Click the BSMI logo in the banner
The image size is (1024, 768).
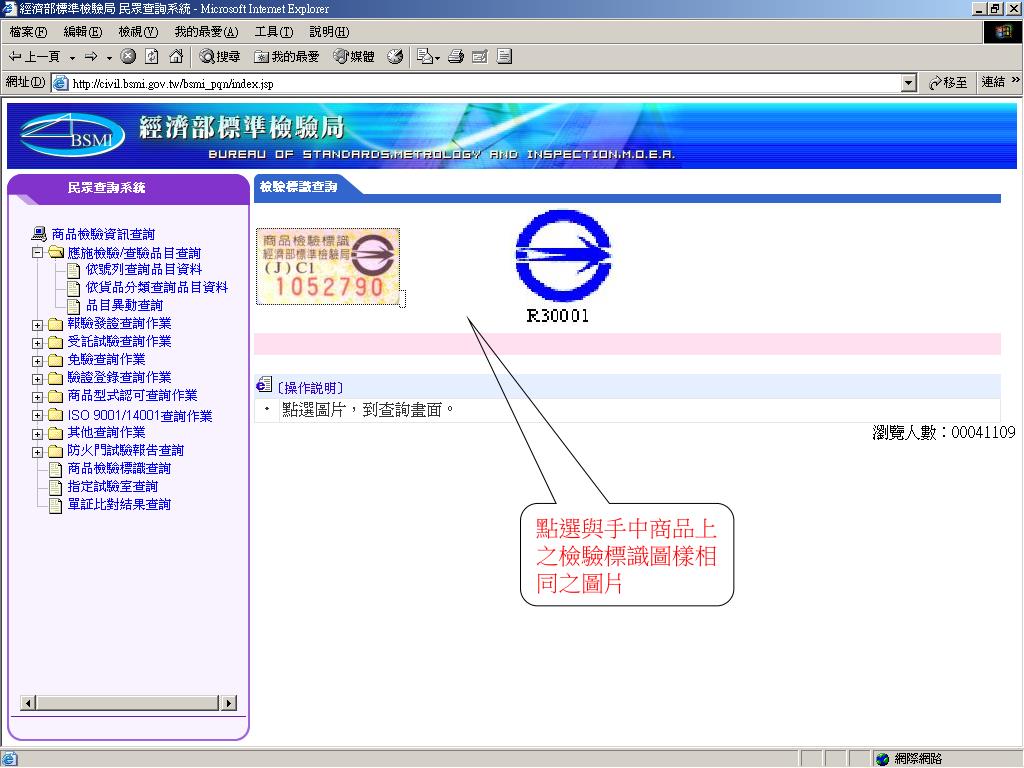pos(72,135)
